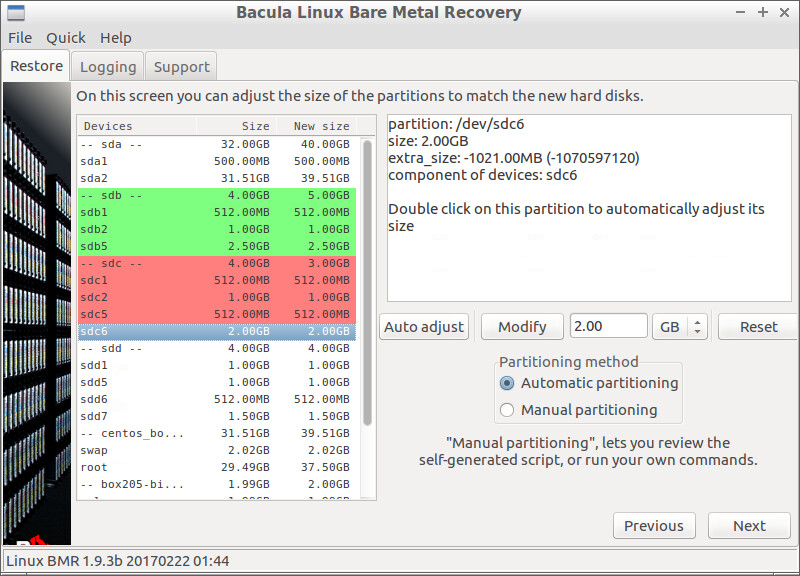The width and height of the screenshot is (800, 576).
Task: Select the sdd5 partition row
Action: click(x=217, y=382)
